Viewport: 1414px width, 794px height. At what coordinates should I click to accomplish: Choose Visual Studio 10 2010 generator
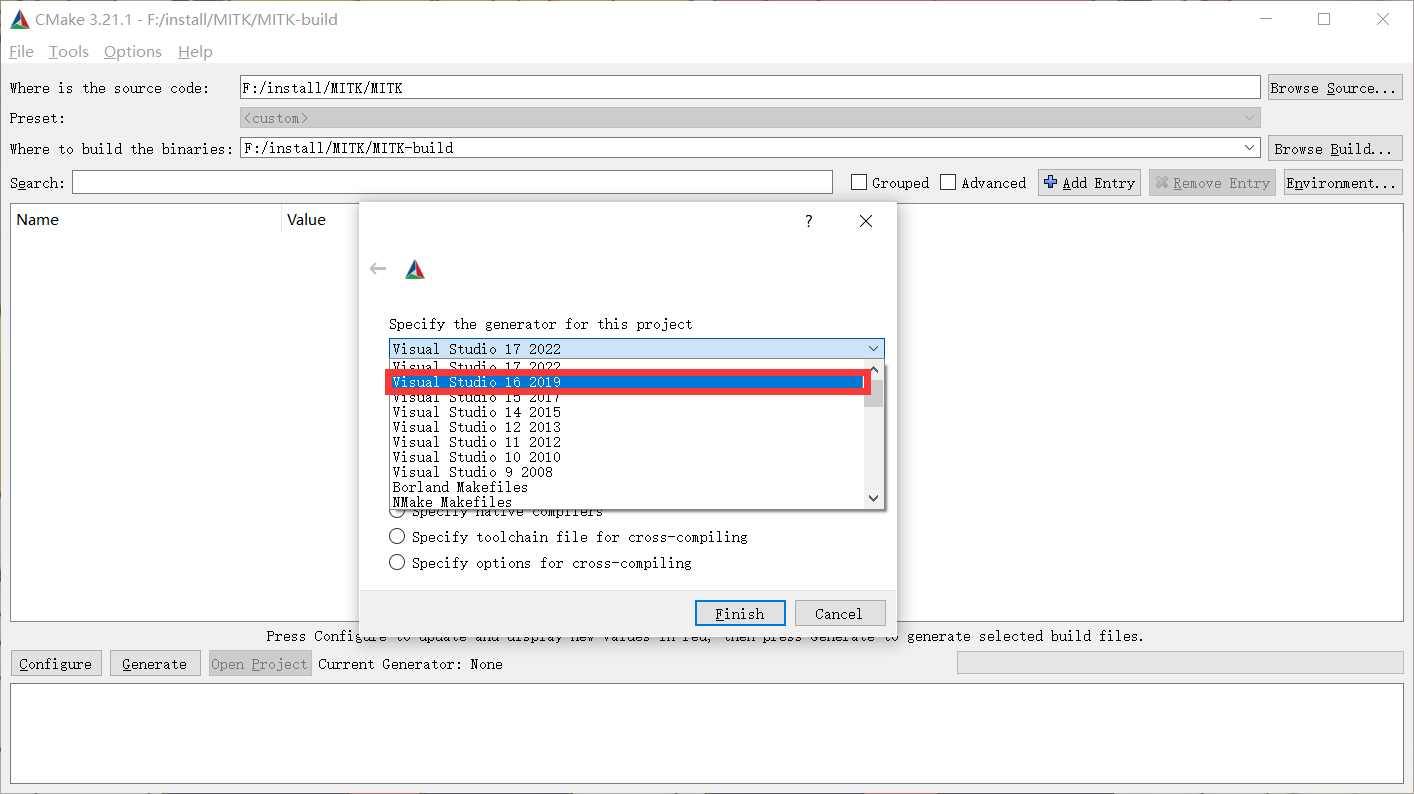tap(627, 457)
